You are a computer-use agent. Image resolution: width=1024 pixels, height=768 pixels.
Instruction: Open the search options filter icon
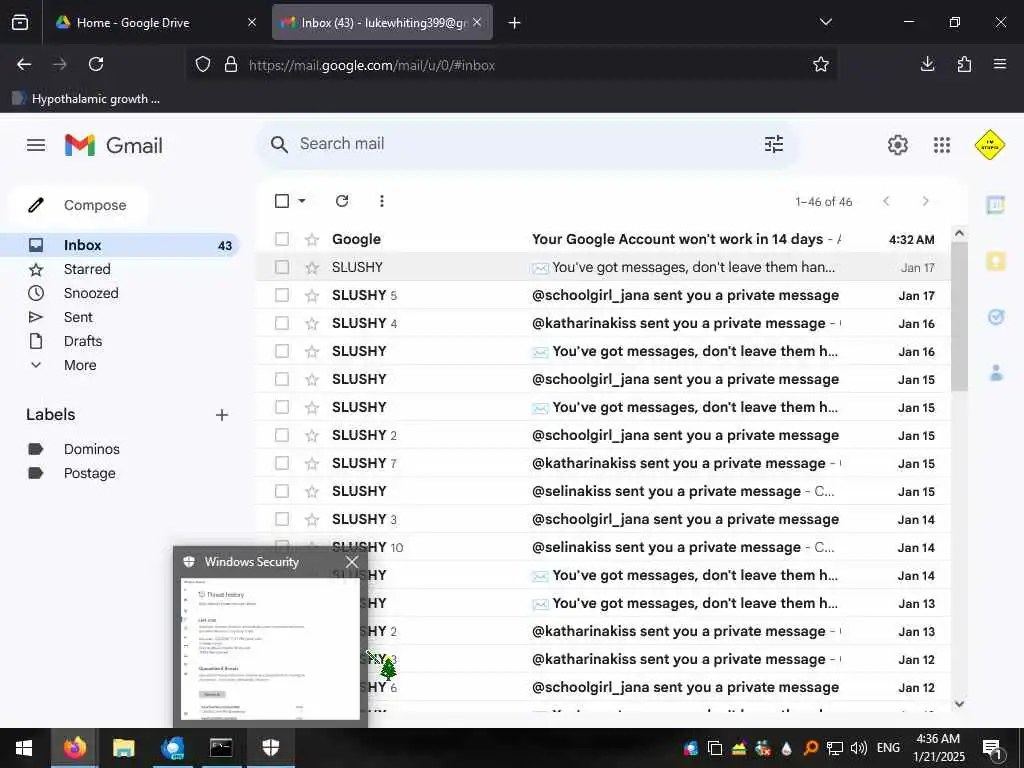click(x=774, y=144)
